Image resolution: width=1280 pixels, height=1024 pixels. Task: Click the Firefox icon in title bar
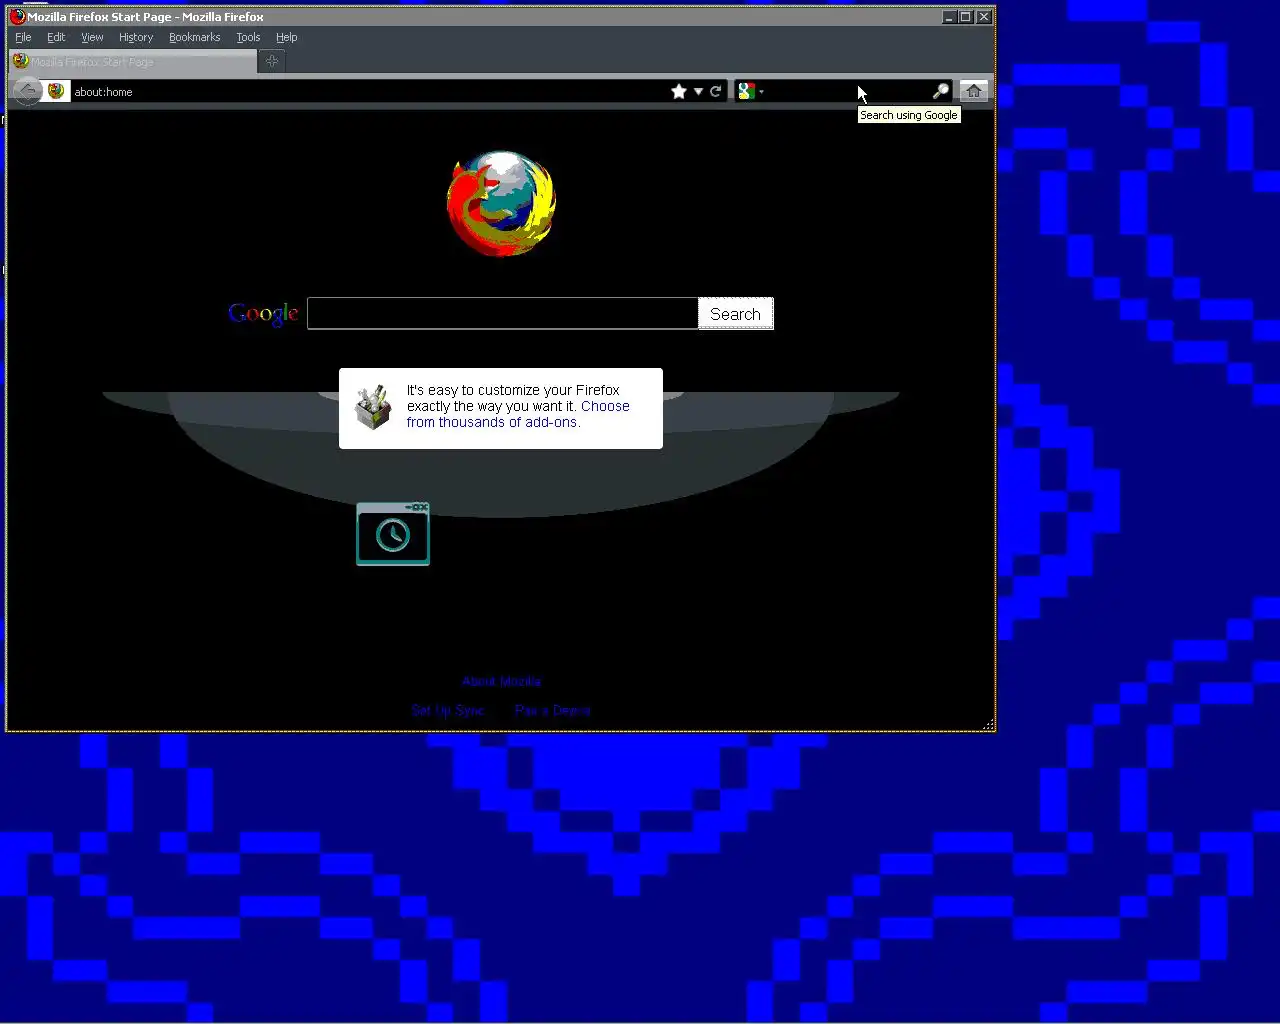pyautogui.click(x=17, y=16)
